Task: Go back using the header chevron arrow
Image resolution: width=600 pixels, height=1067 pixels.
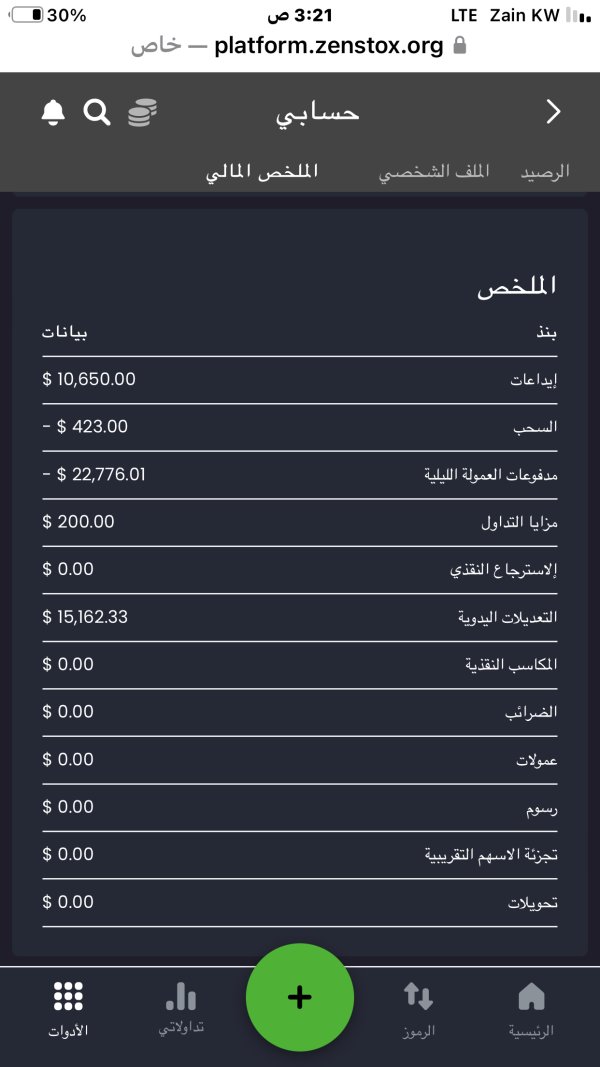Action: click(x=554, y=112)
